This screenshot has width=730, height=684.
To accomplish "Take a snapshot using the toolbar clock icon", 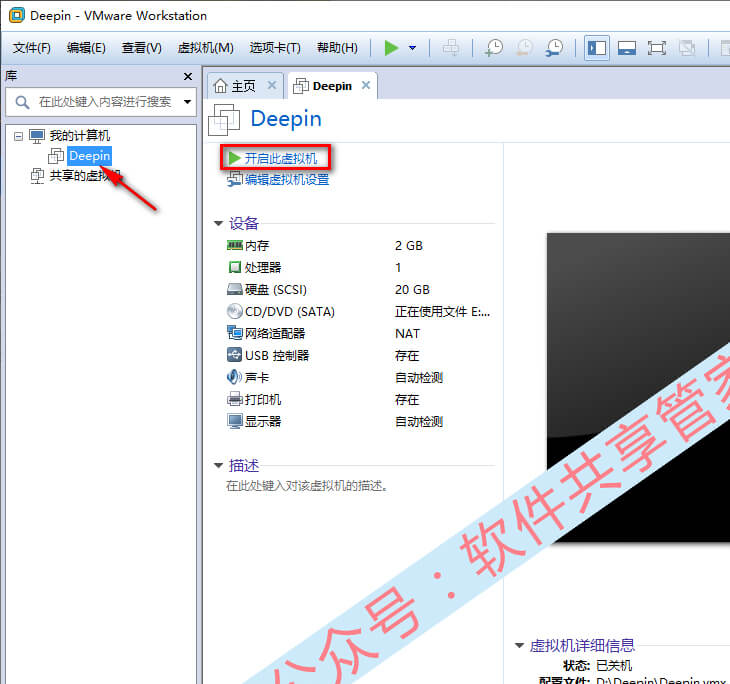I will pyautogui.click(x=494, y=47).
